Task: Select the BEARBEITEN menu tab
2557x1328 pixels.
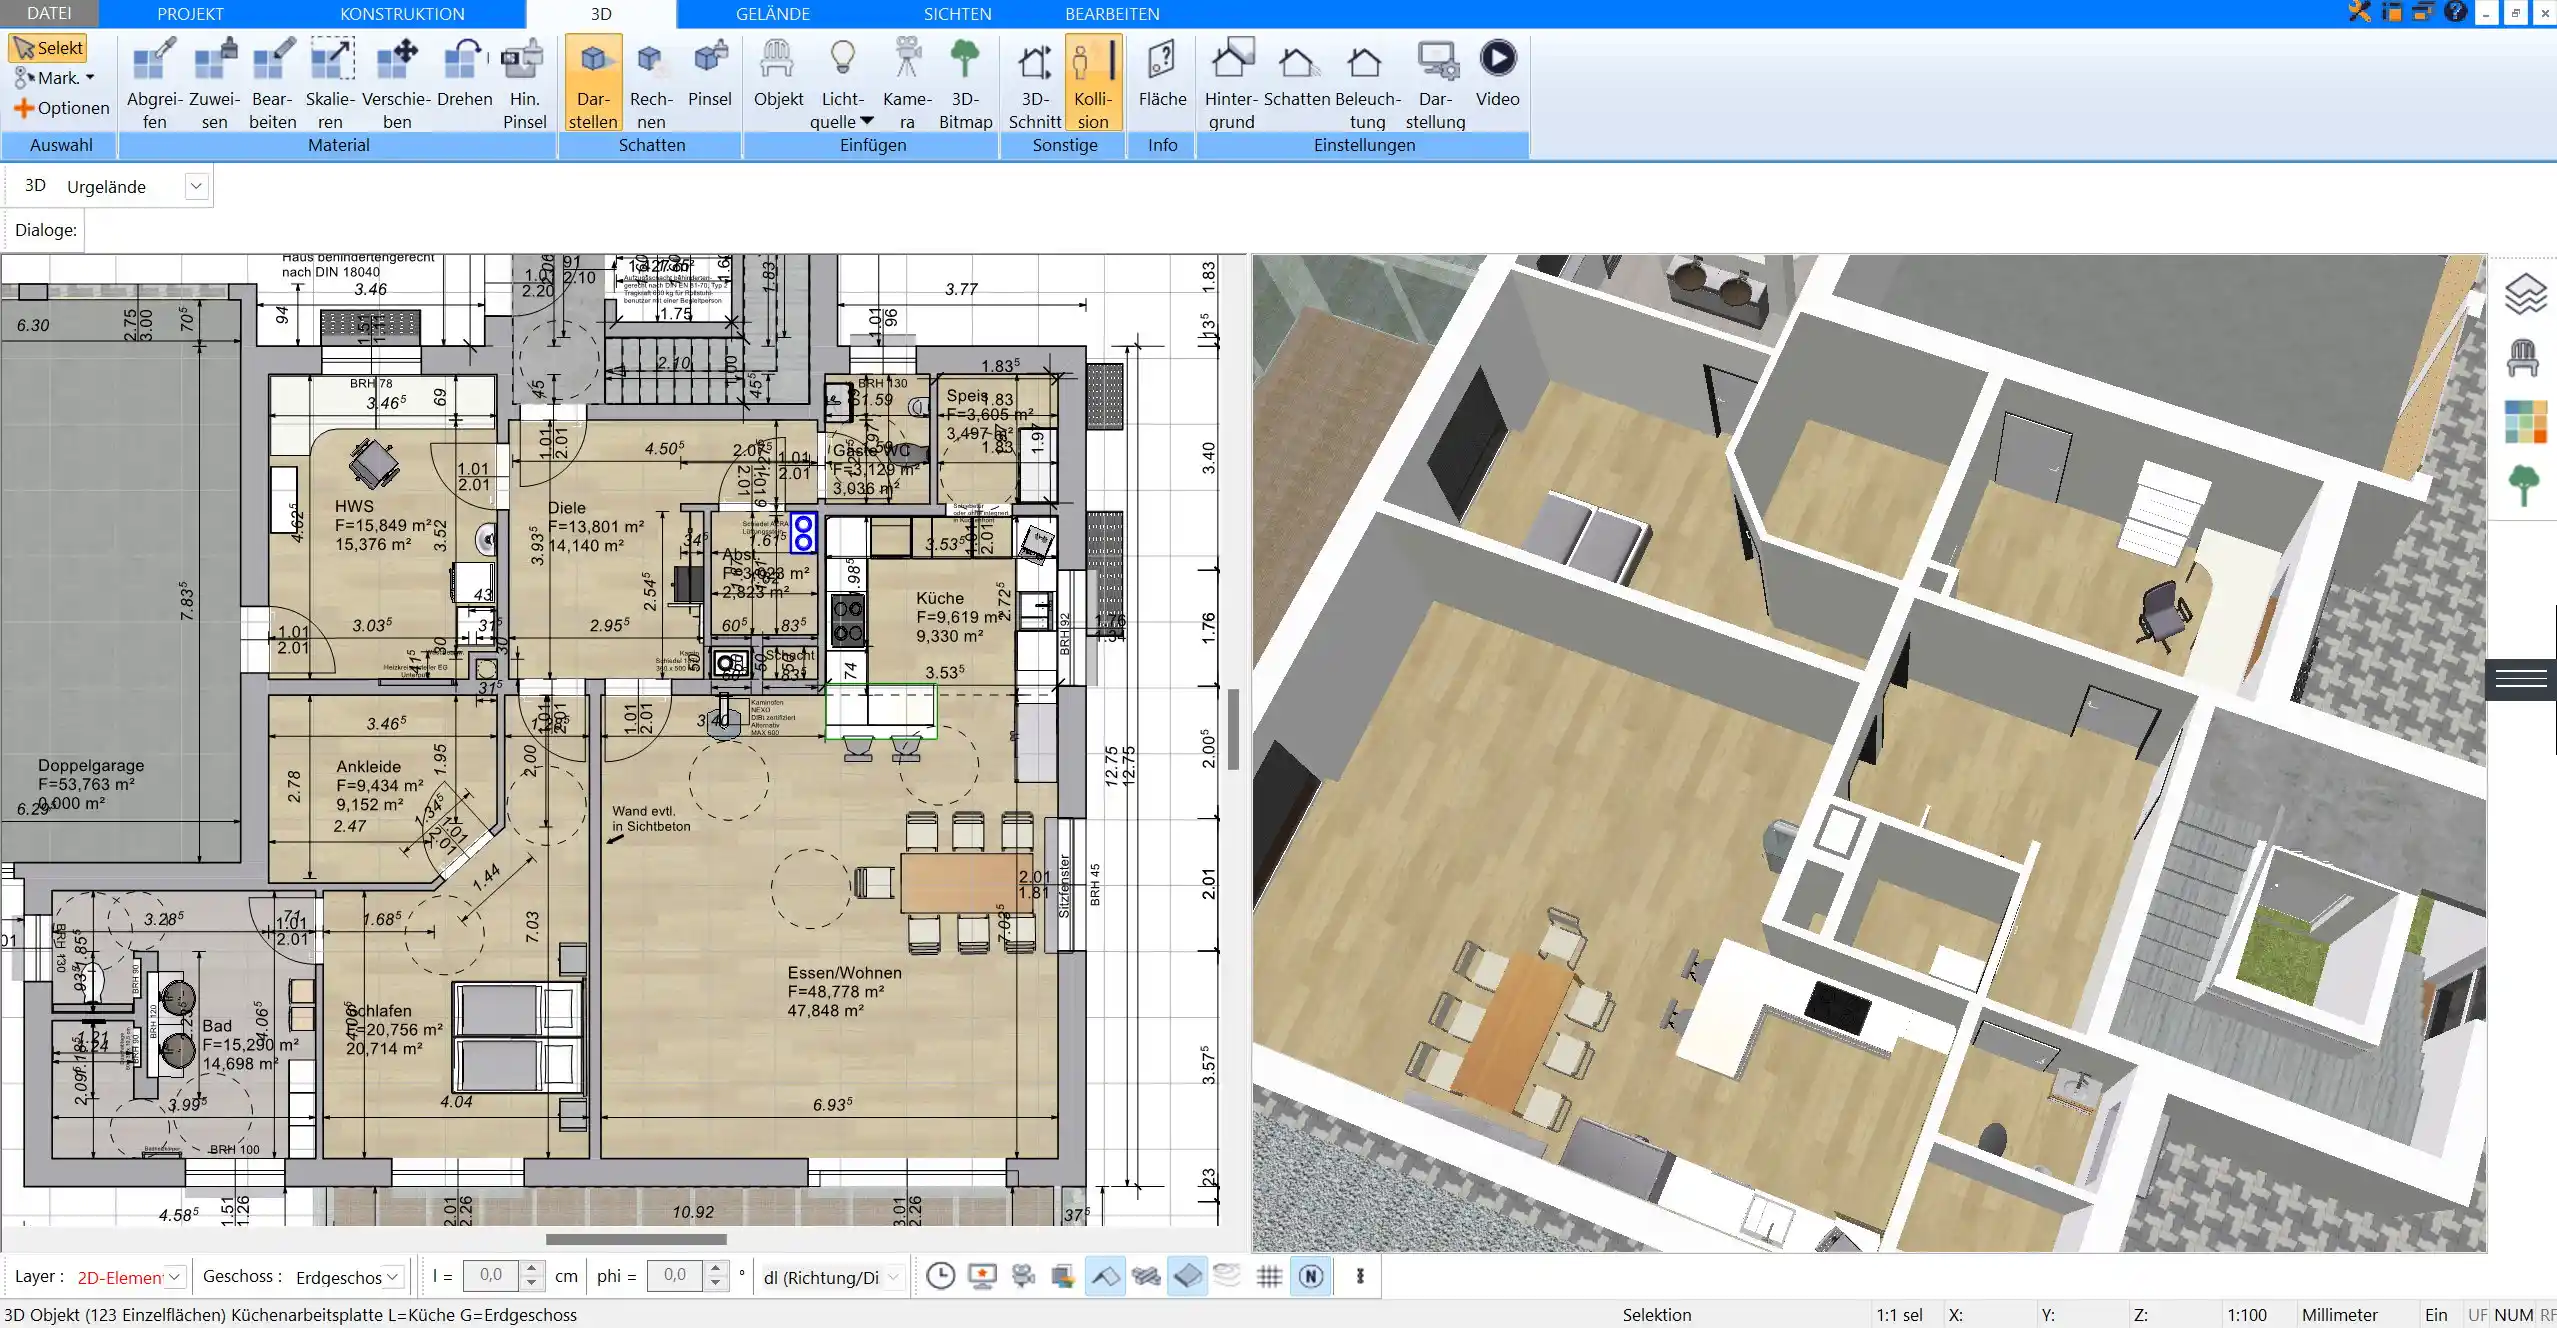Action: [x=1111, y=14]
